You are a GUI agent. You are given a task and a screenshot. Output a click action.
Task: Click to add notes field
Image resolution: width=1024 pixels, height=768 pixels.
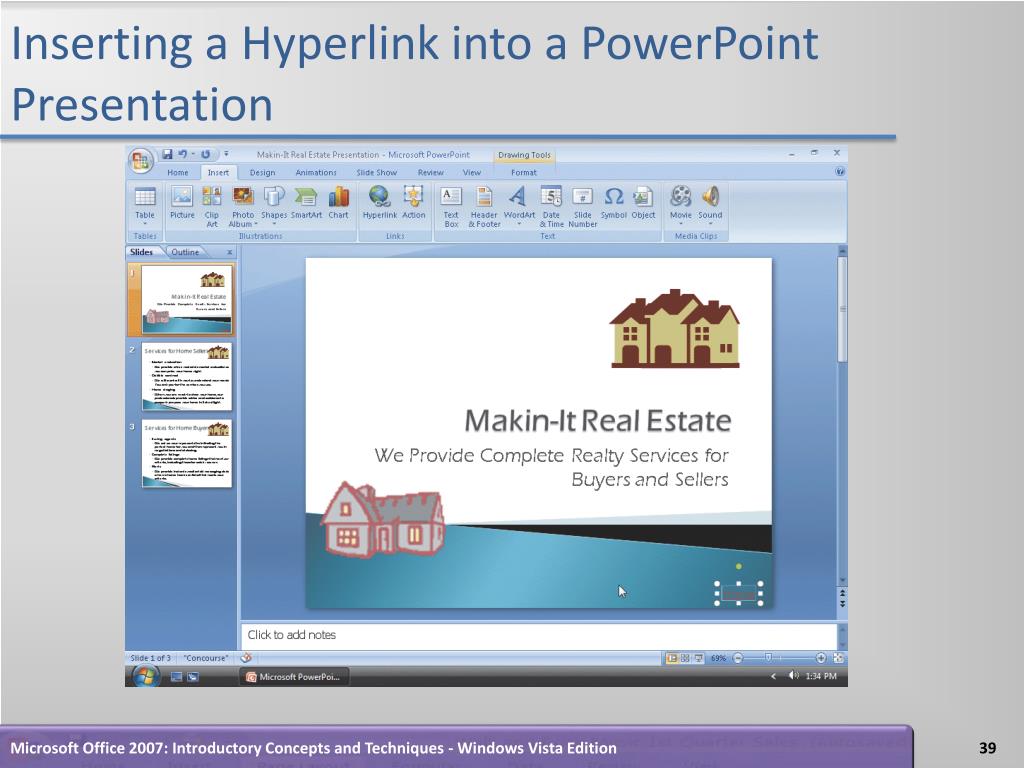coord(539,635)
